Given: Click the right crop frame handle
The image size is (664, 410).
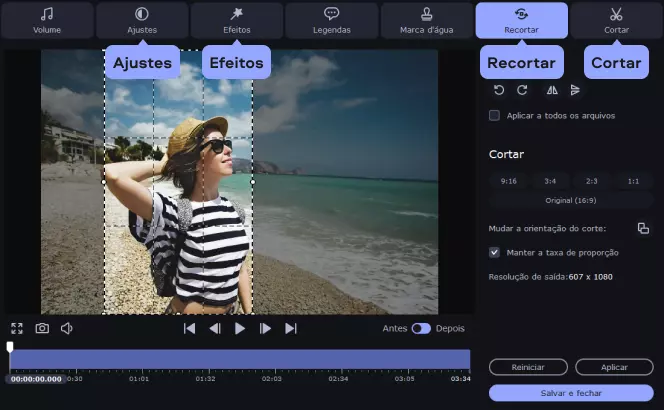Looking at the screenshot, I should (253, 182).
